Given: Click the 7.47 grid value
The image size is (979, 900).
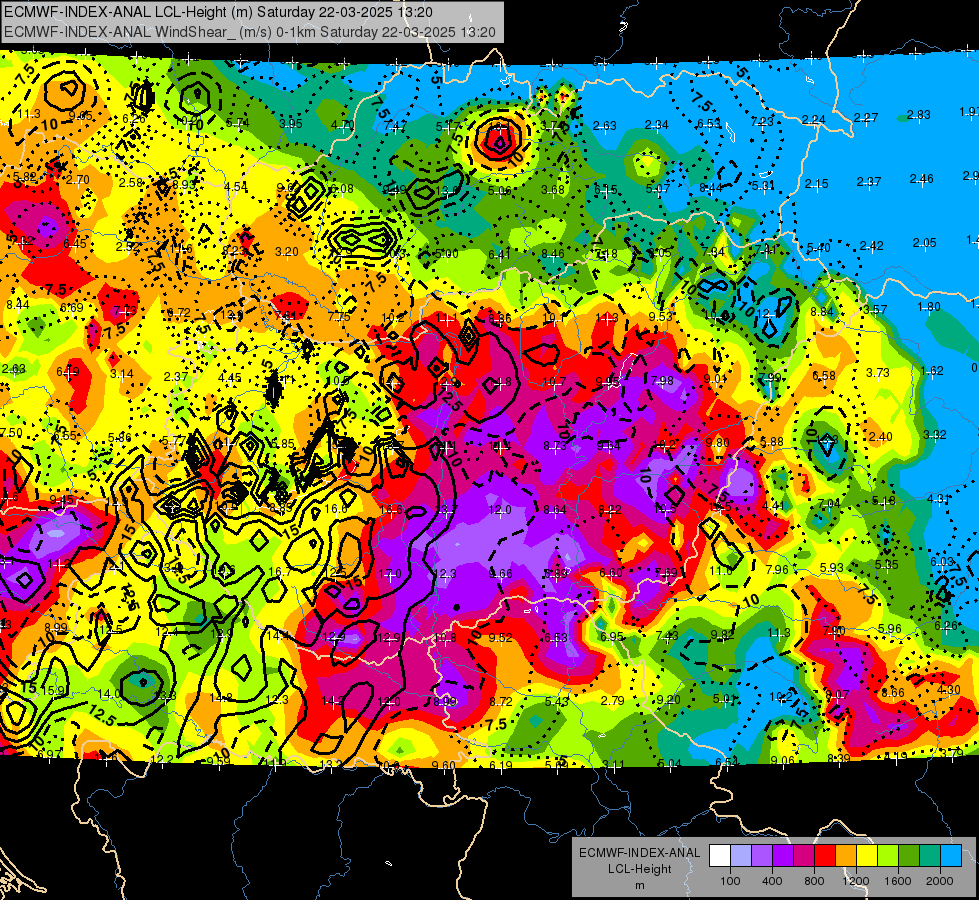Looking at the screenshot, I should (x=395, y=126).
